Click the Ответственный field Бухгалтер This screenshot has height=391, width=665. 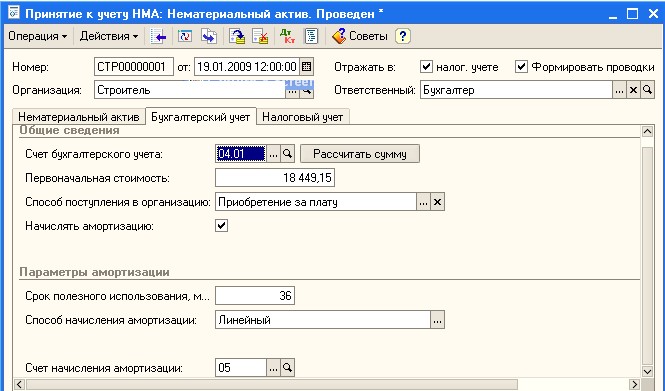click(x=516, y=90)
